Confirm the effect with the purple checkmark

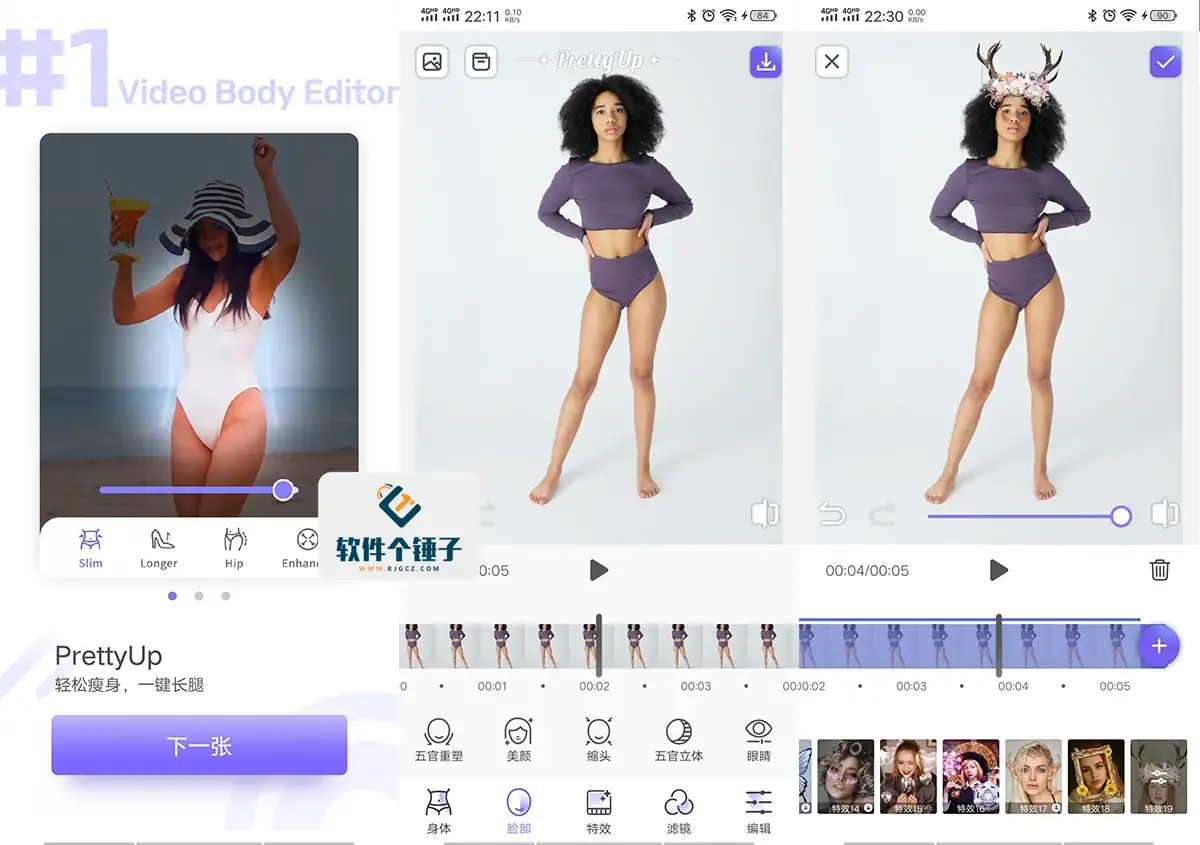pos(1165,62)
